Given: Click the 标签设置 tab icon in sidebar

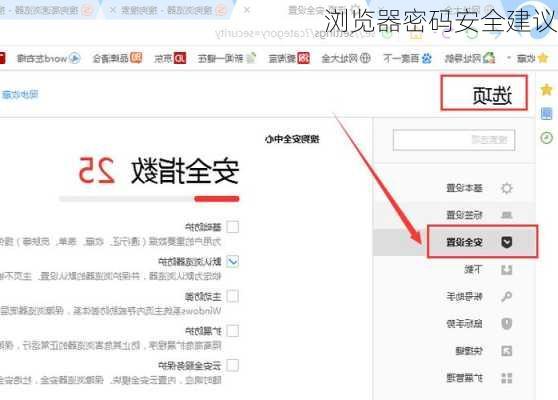Looking at the screenshot, I should [506, 215].
